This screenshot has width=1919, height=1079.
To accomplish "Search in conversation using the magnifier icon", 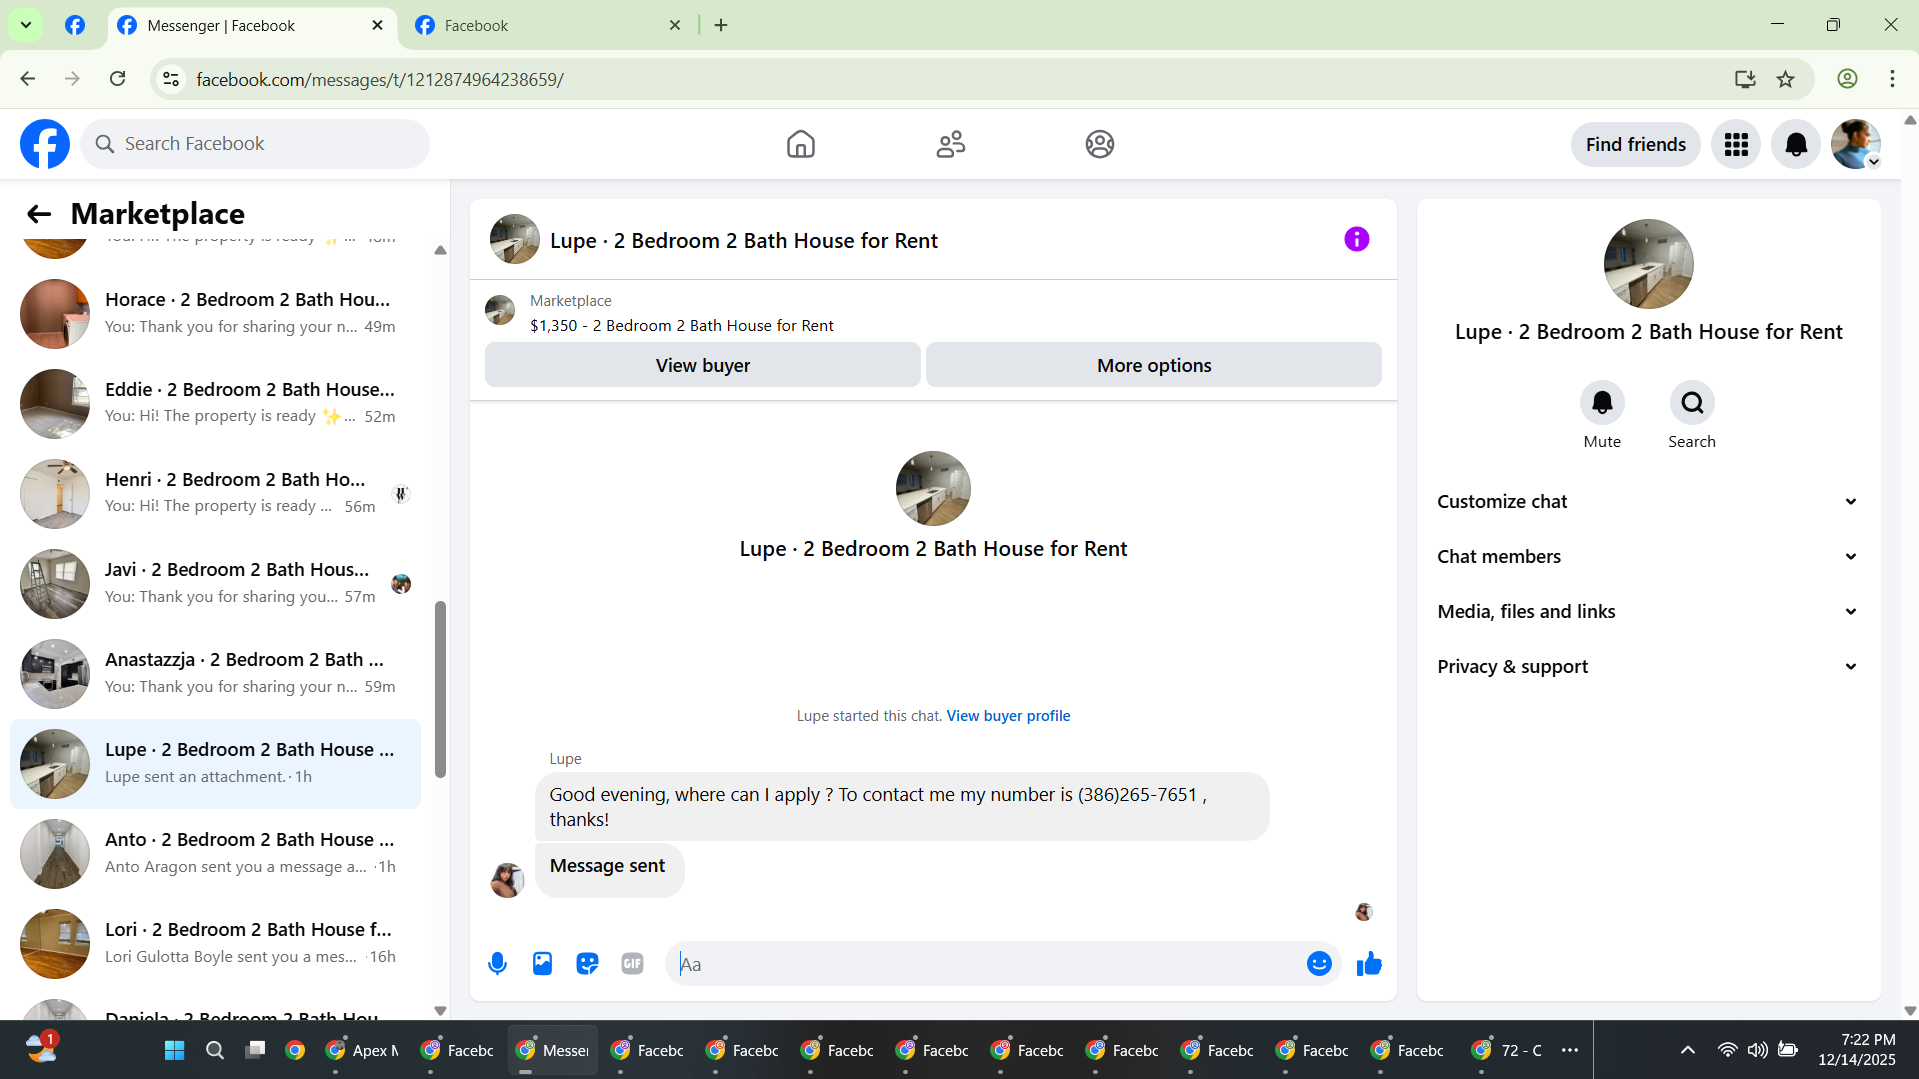I will [1692, 403].
